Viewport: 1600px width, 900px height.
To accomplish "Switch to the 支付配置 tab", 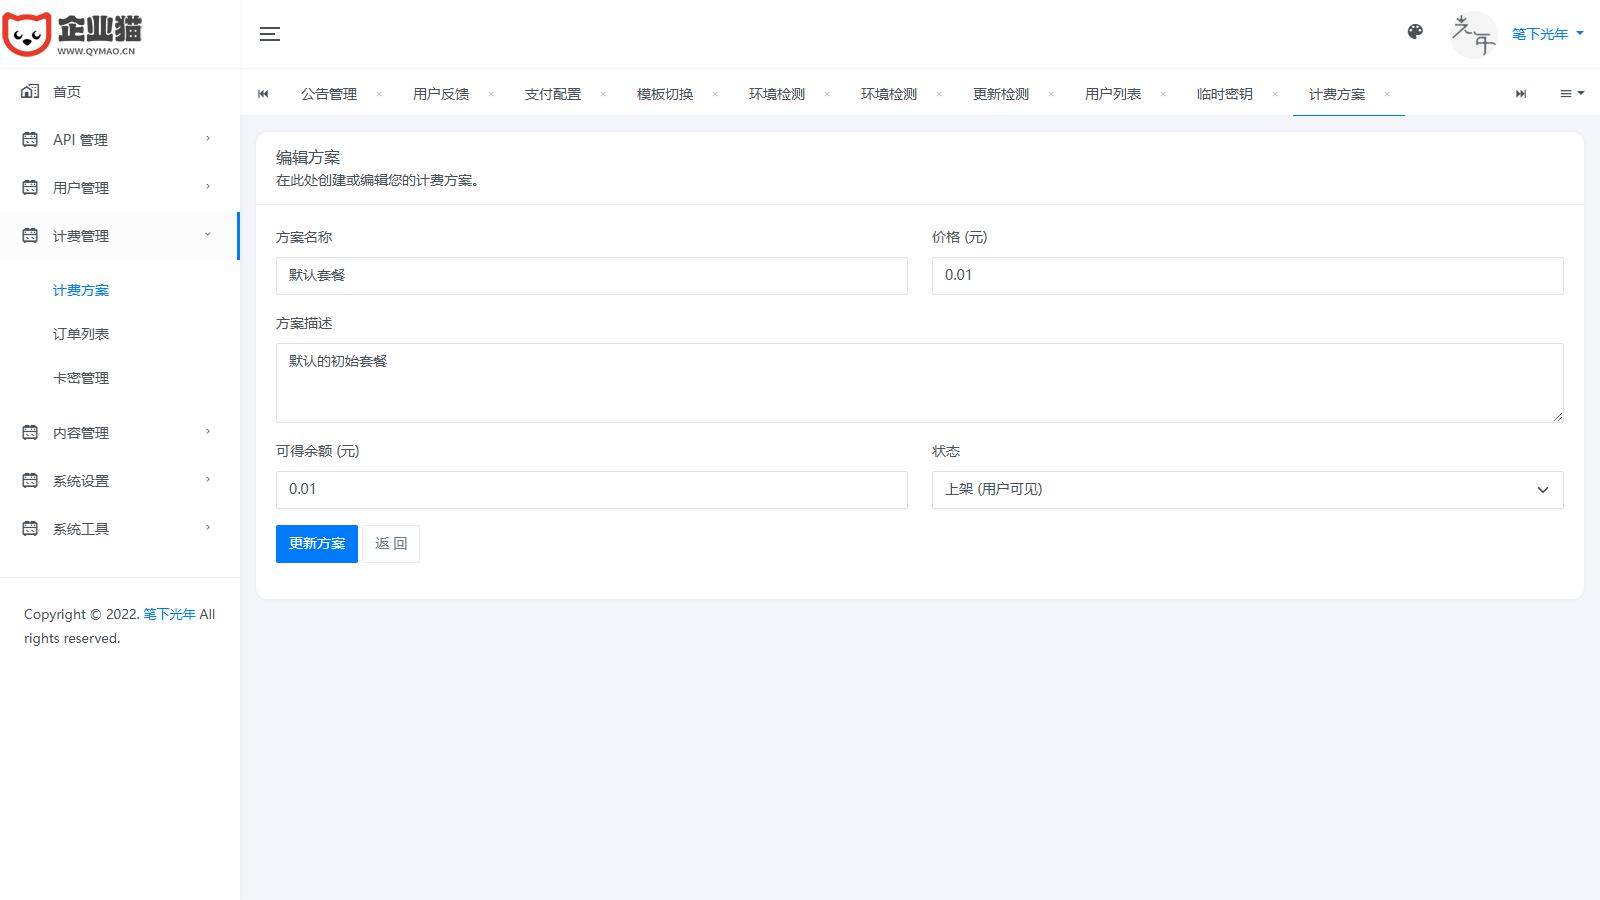I will tap(552, 94).
